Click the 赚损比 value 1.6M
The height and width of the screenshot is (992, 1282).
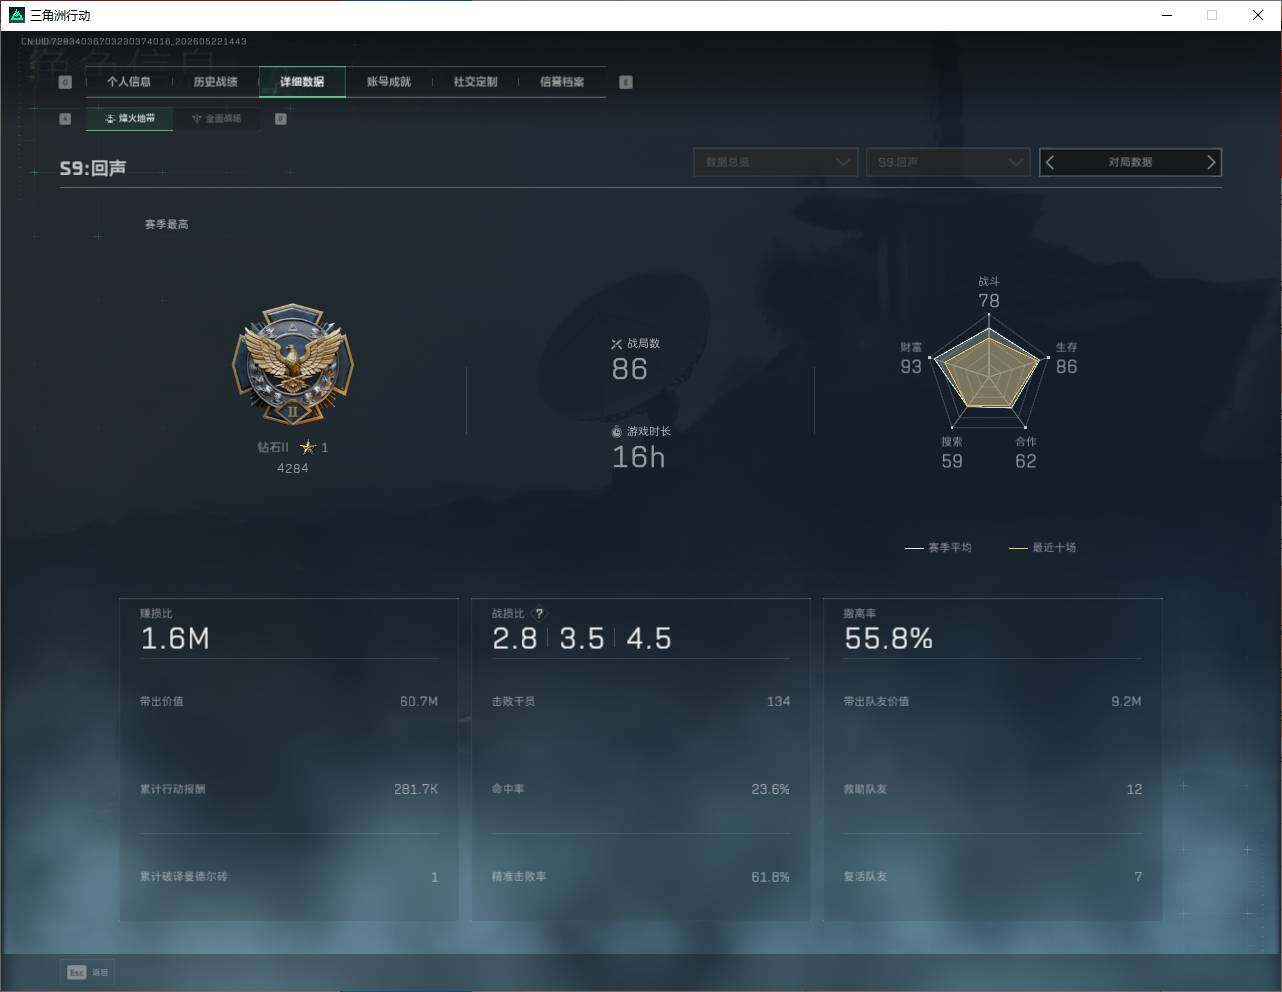pos(175,639)
